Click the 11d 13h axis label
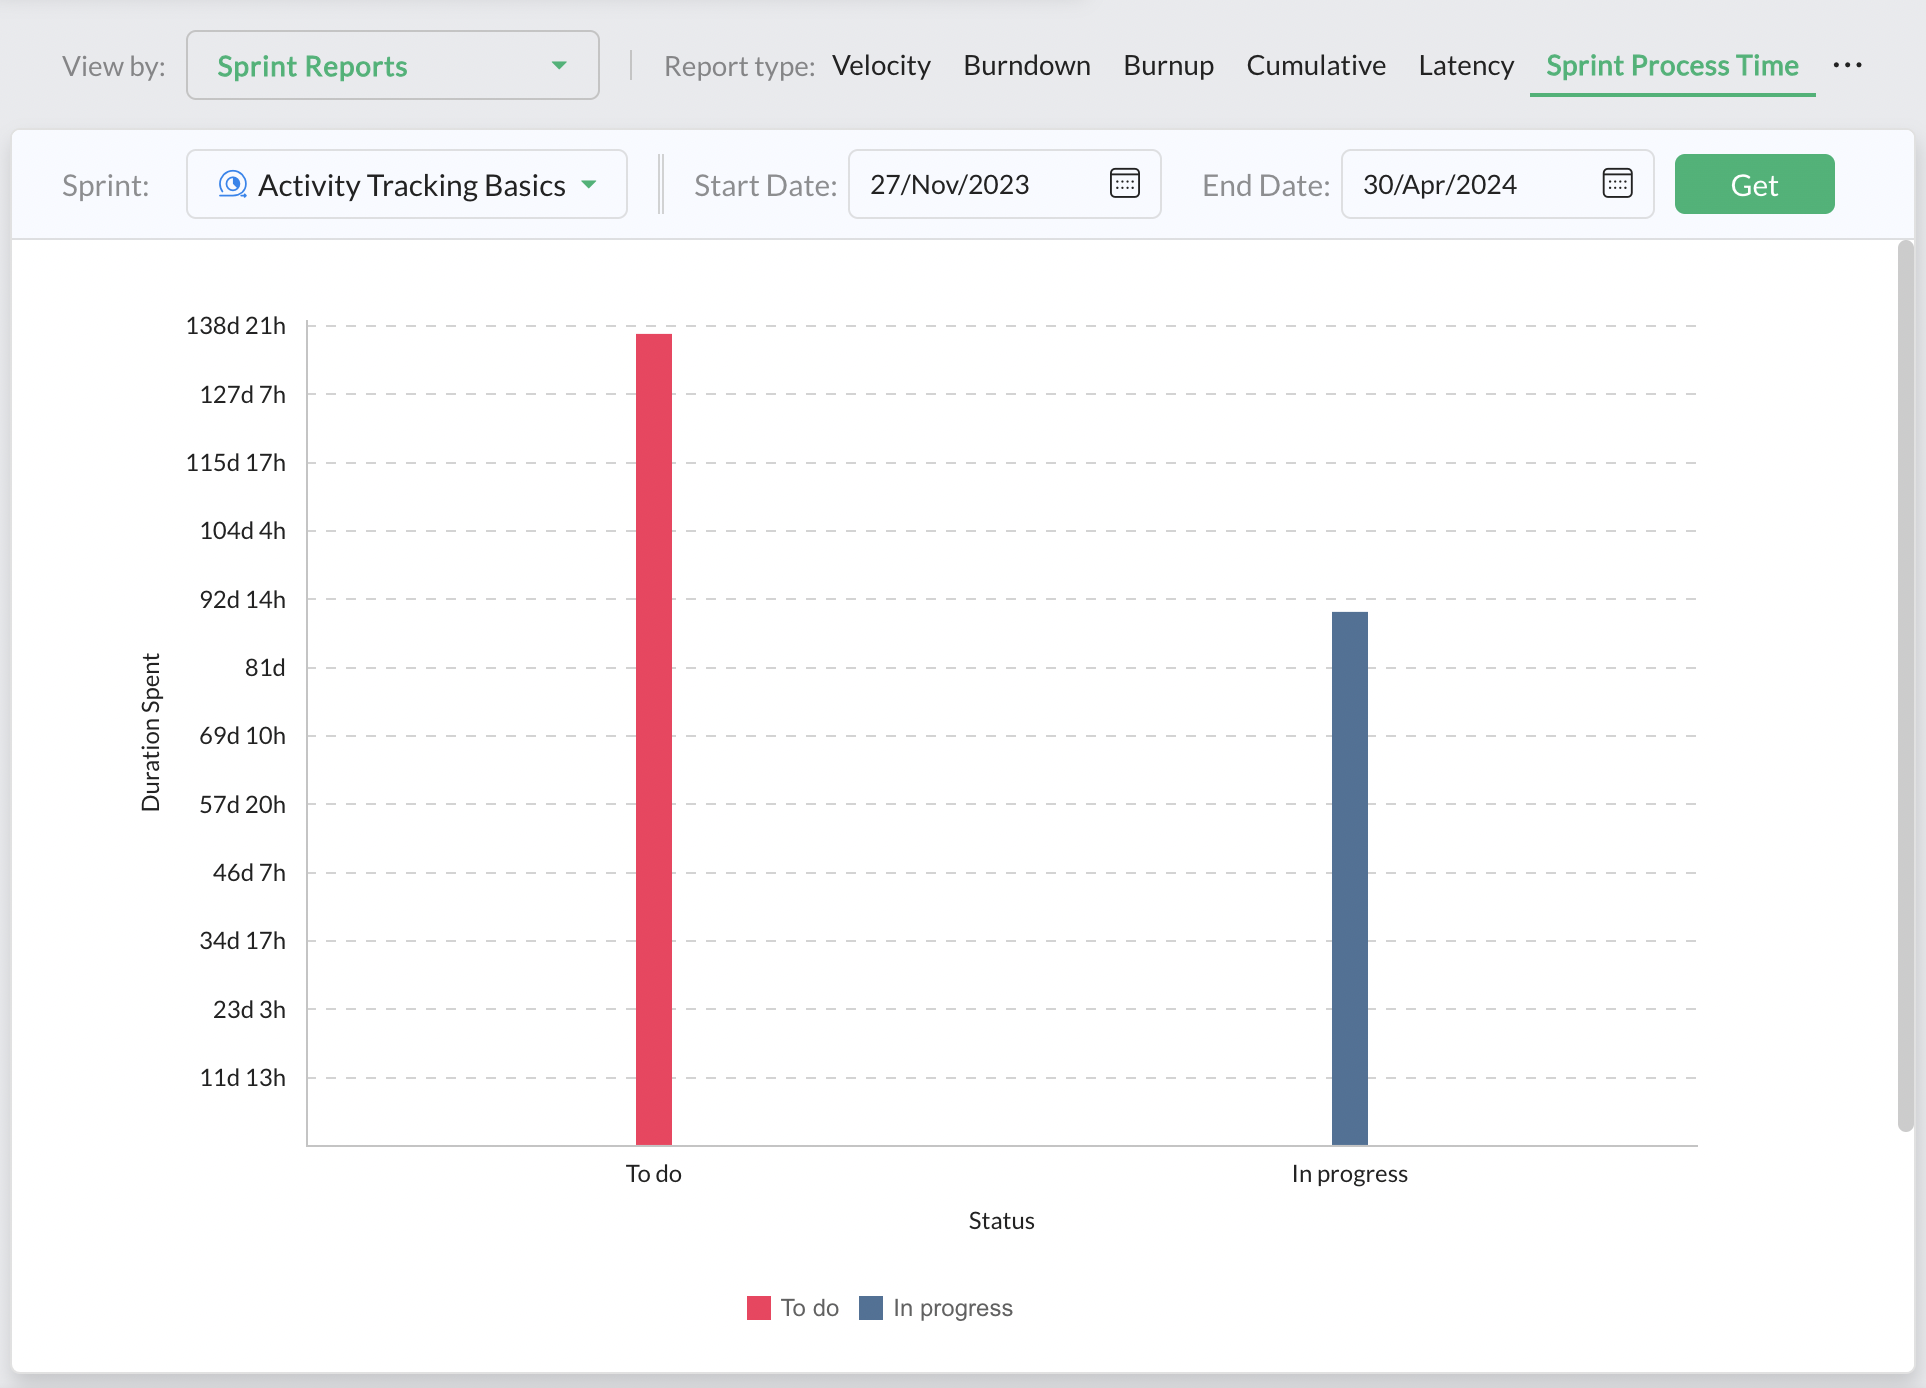This screenshot has height=1388, width=1926. (243, 1078)
